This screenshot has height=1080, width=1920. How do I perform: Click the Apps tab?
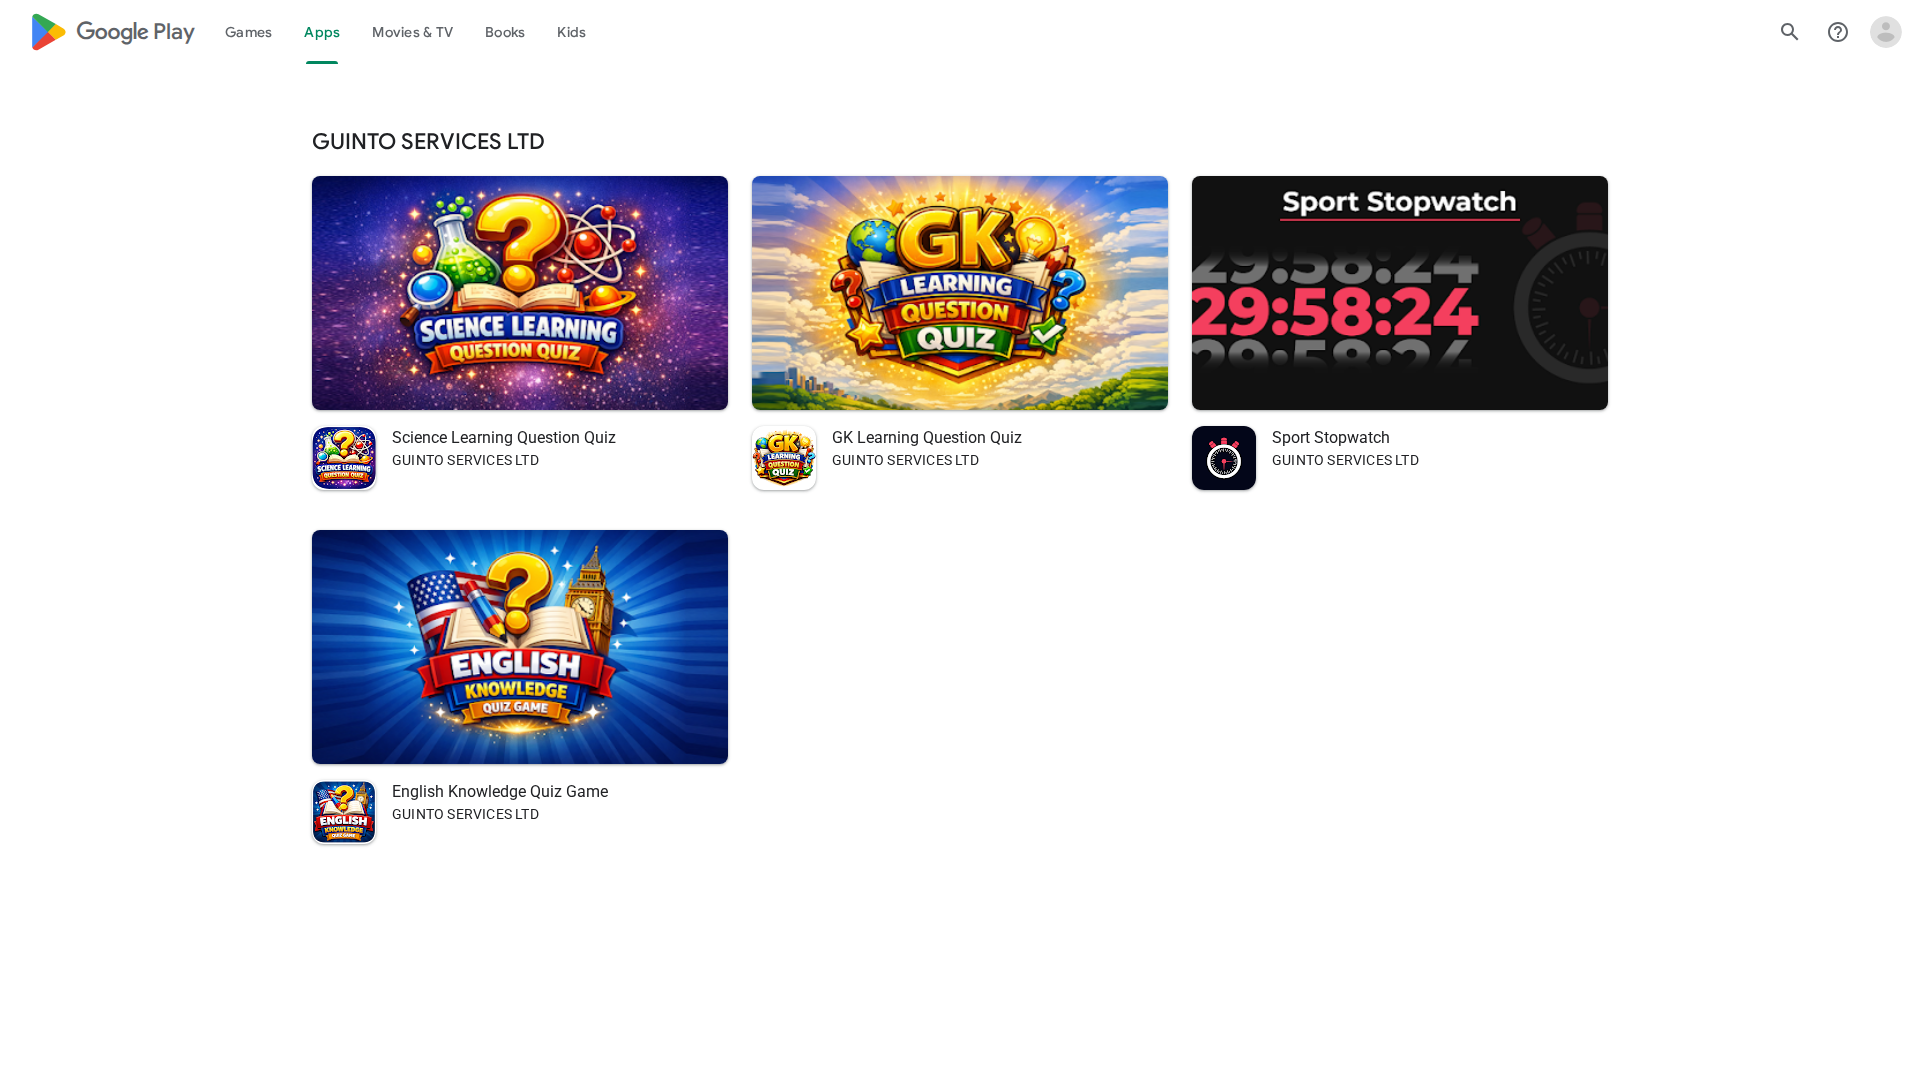pyautogui.click(x=321, y=32)
